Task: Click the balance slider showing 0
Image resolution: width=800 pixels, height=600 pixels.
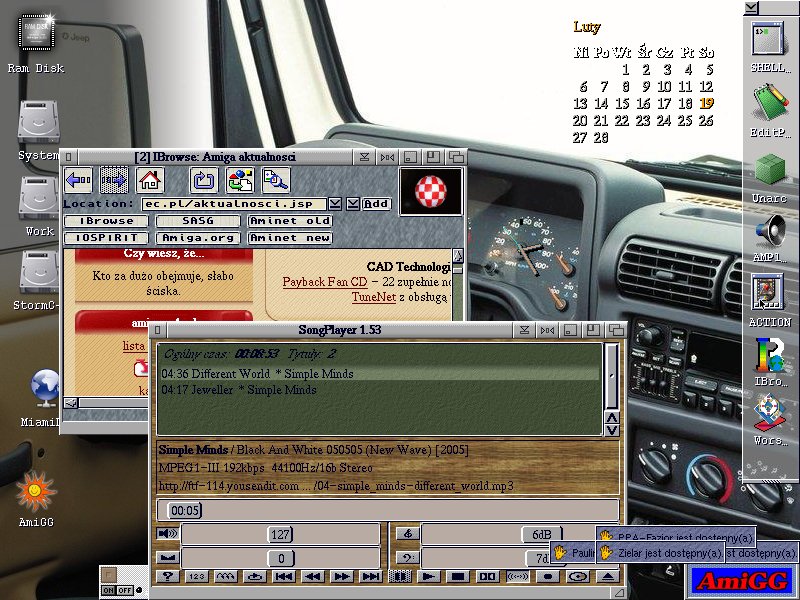Action: pyautogui.click(x=280, y=558)
